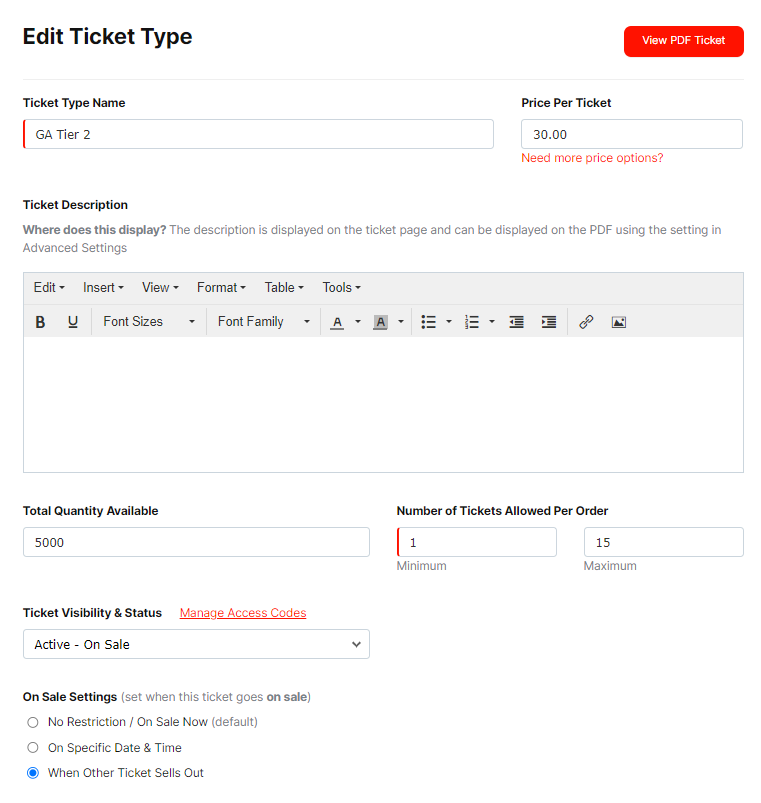This screenshot has width=761, height=803.
Task: Open the Table menu
Action: coord(284,287)
